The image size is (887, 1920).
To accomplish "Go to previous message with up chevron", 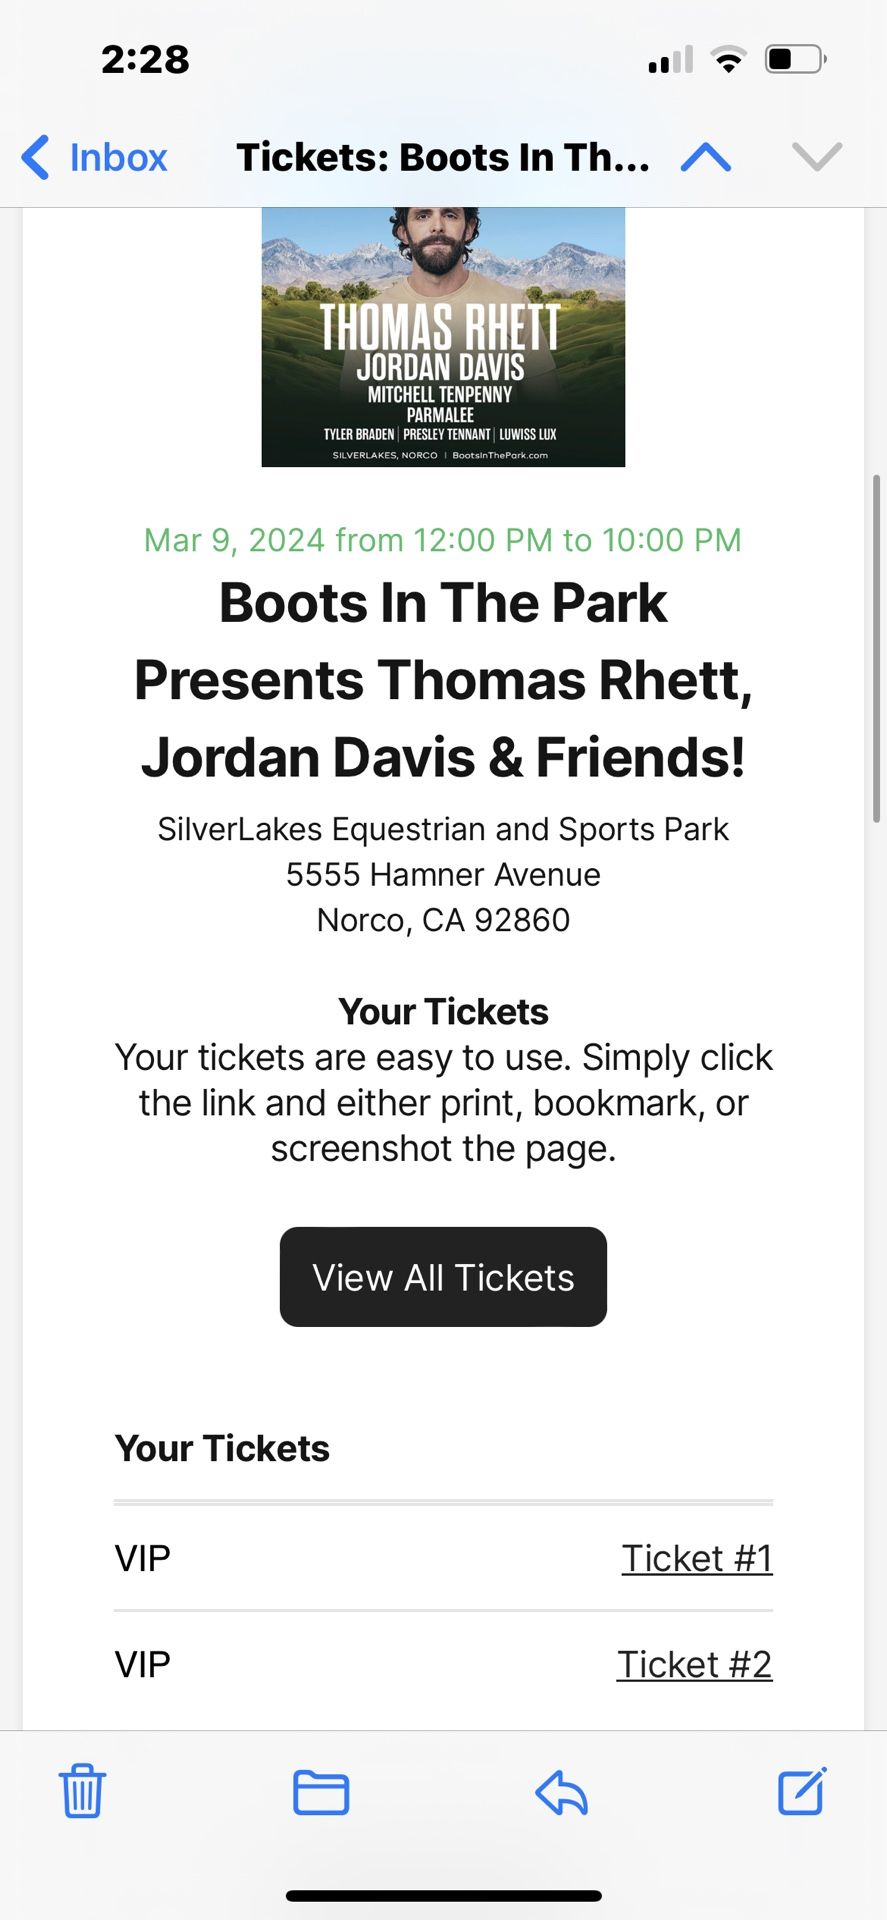I will pyautogui.click(x=706, y=157).
